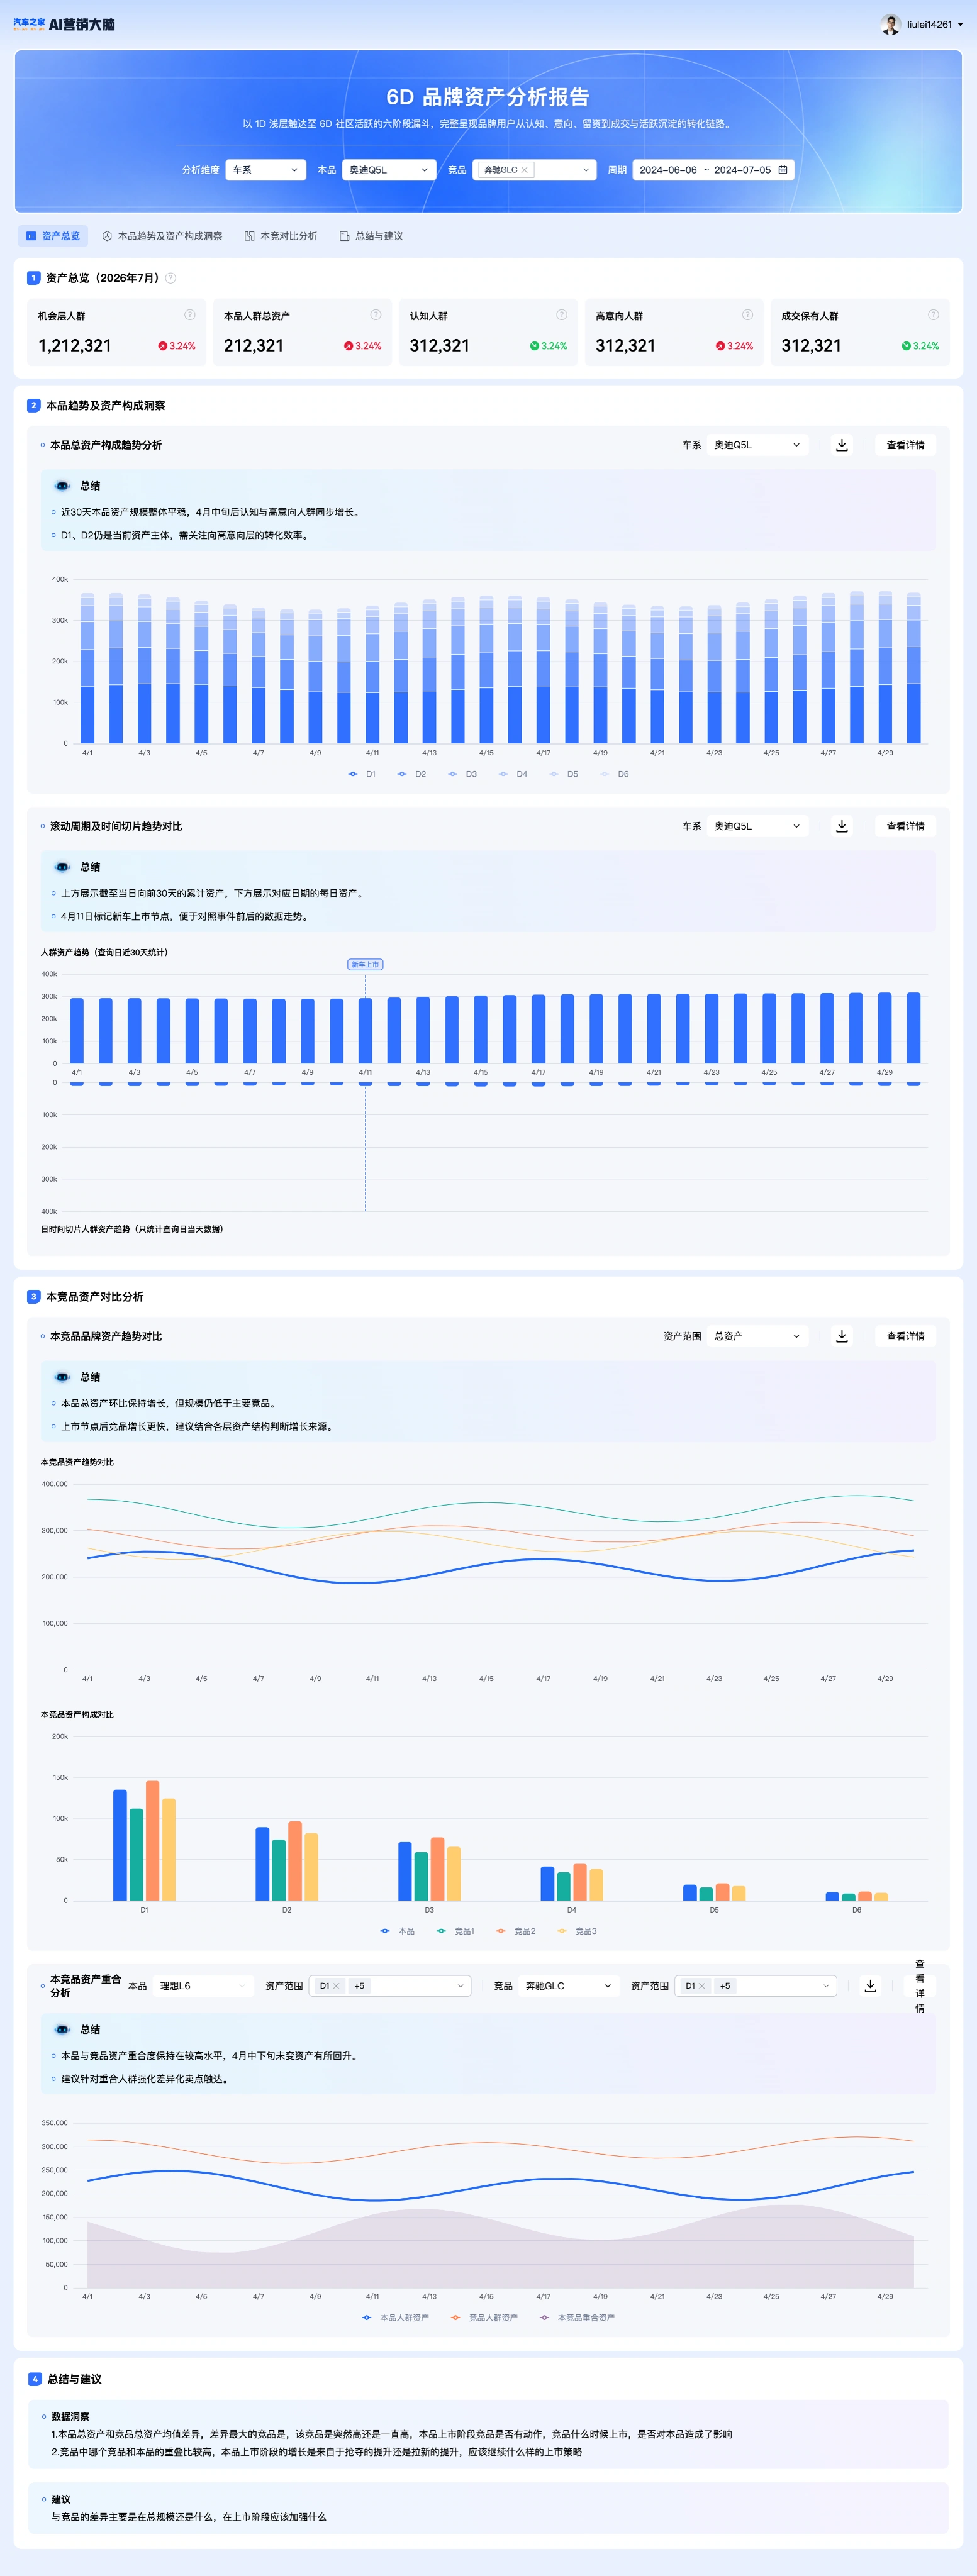The width and height of the screenshot is (977, 2576).
Task: Download the 本竞品品牌资产趋势对比 chart
Action: 842,1336
